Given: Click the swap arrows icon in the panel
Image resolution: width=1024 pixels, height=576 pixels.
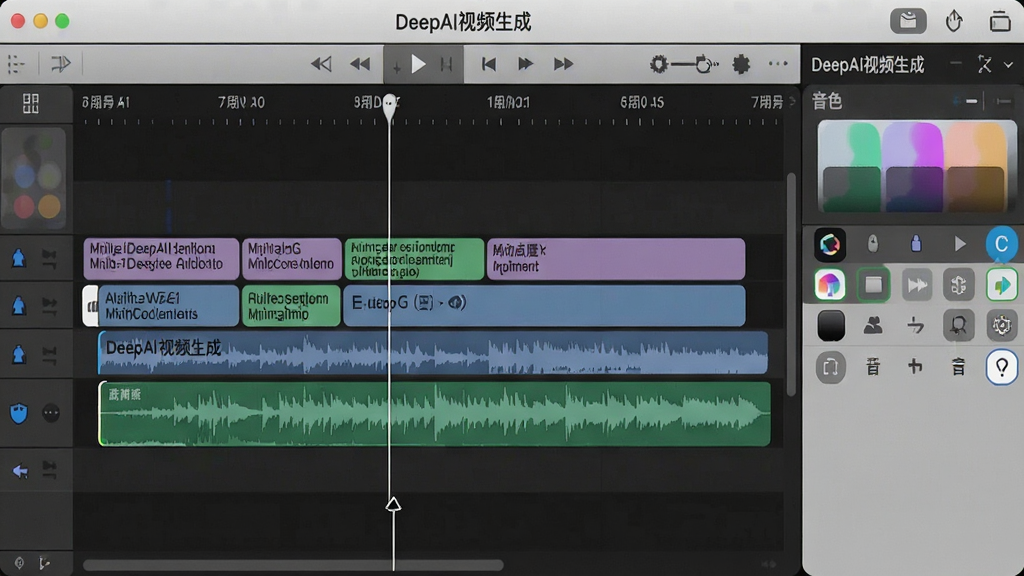Looking at the screenshot, I should click(x=916, y=325).
